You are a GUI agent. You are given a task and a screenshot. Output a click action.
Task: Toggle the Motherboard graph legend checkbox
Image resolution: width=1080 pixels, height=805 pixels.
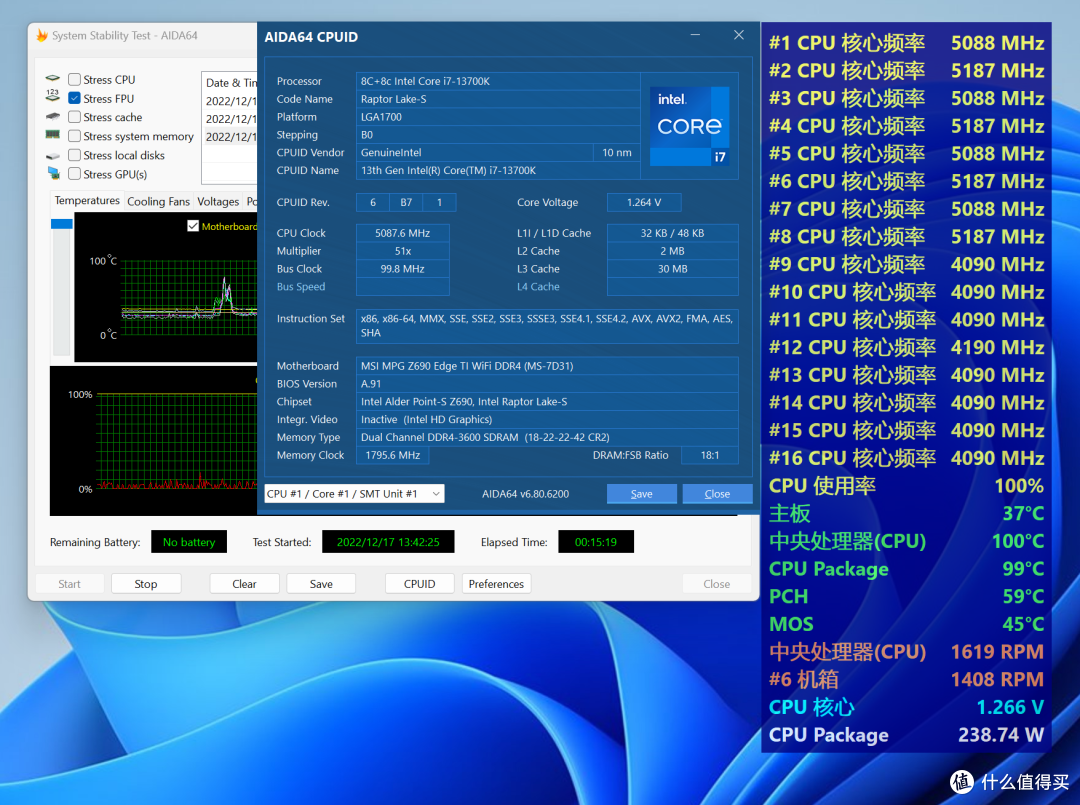tap(193, 226)
